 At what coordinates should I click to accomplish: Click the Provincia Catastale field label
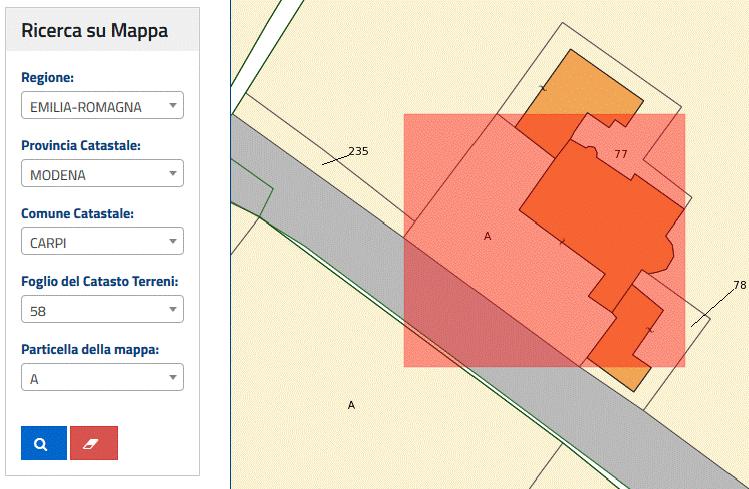[81, 145]
